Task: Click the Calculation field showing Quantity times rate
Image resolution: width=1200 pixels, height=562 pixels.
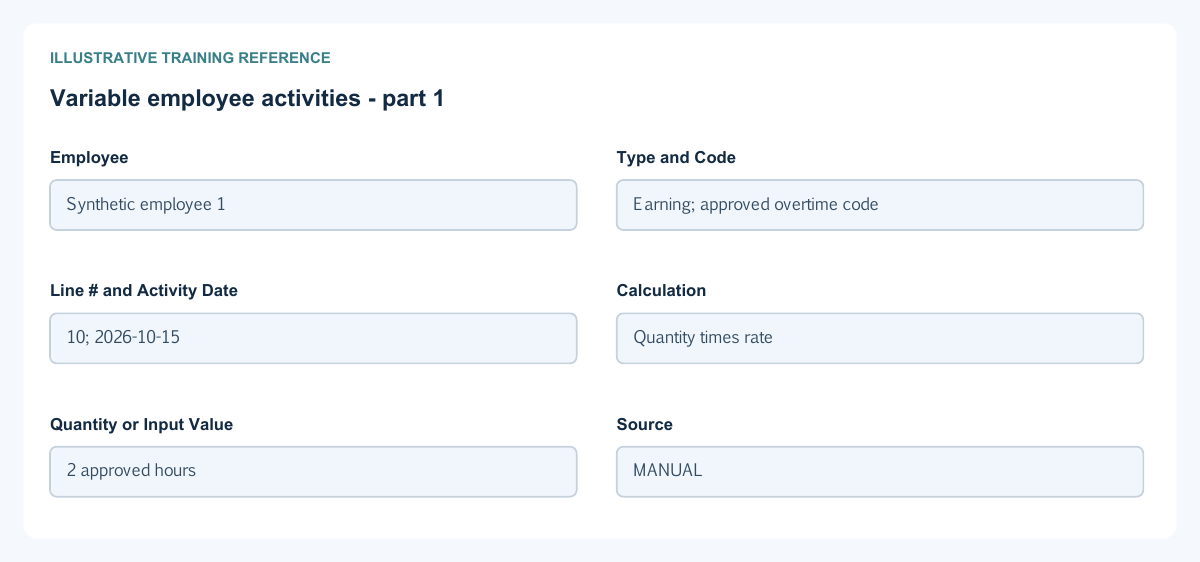Action: (880, 338)
